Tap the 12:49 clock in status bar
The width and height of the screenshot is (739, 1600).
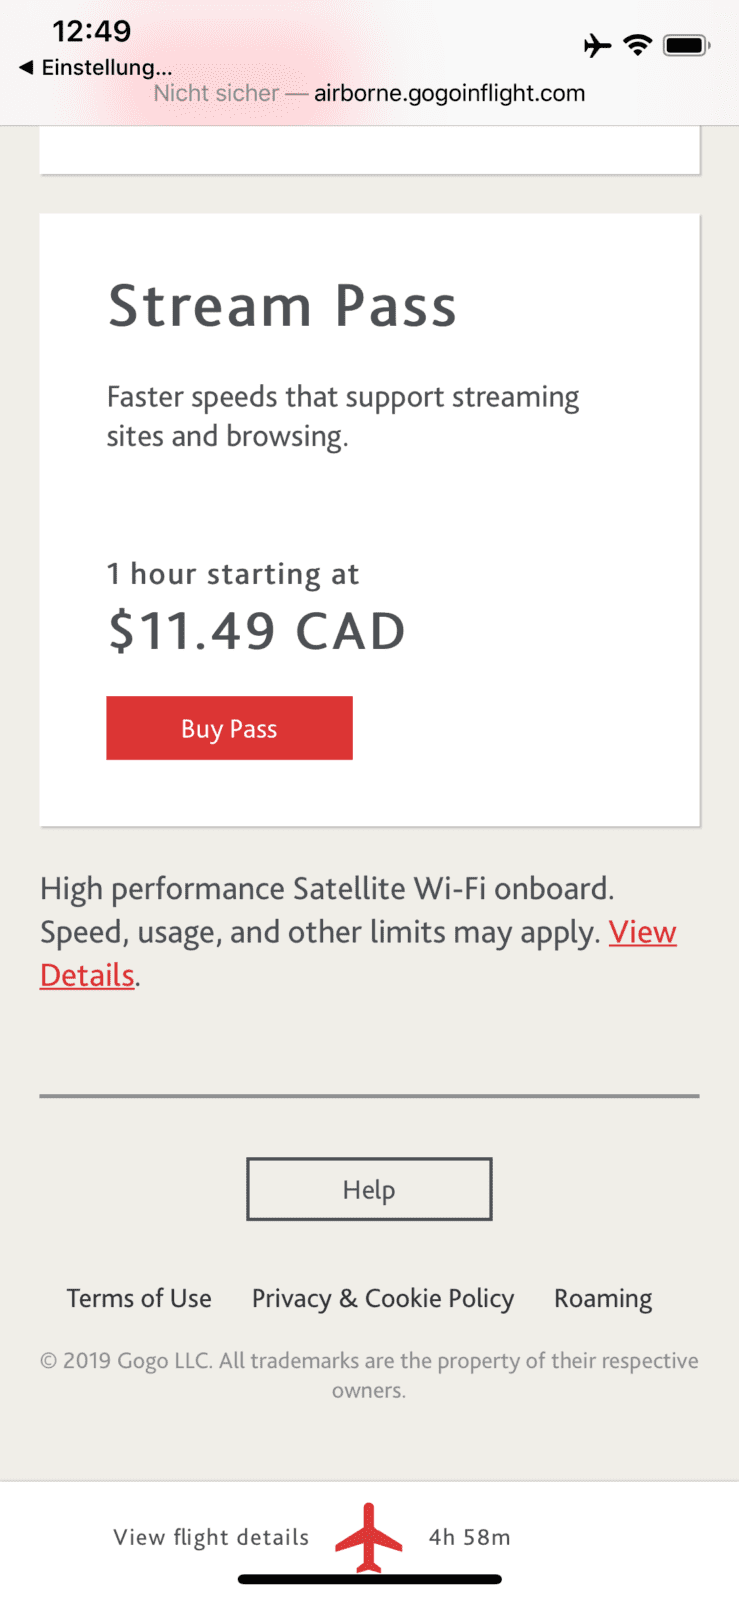click(x=91, y=31)
